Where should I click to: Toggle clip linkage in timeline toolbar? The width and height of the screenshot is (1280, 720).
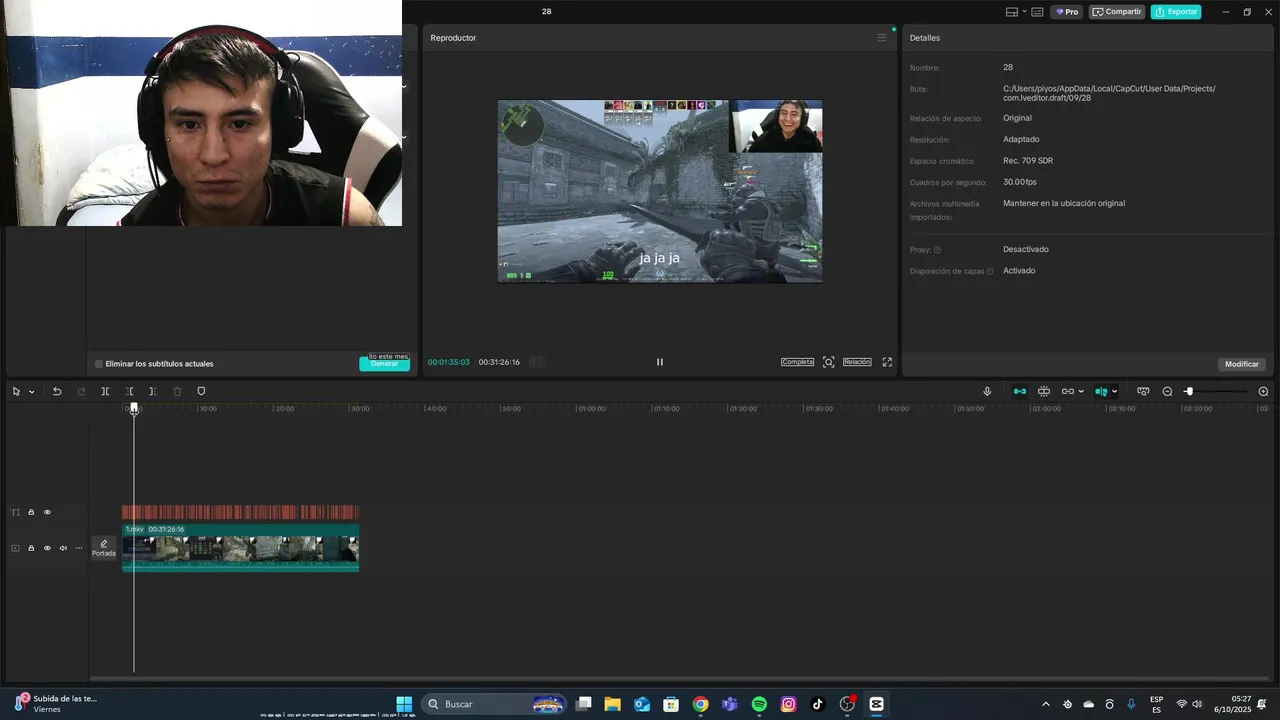pyautogui.click(x=1067, y=391)
